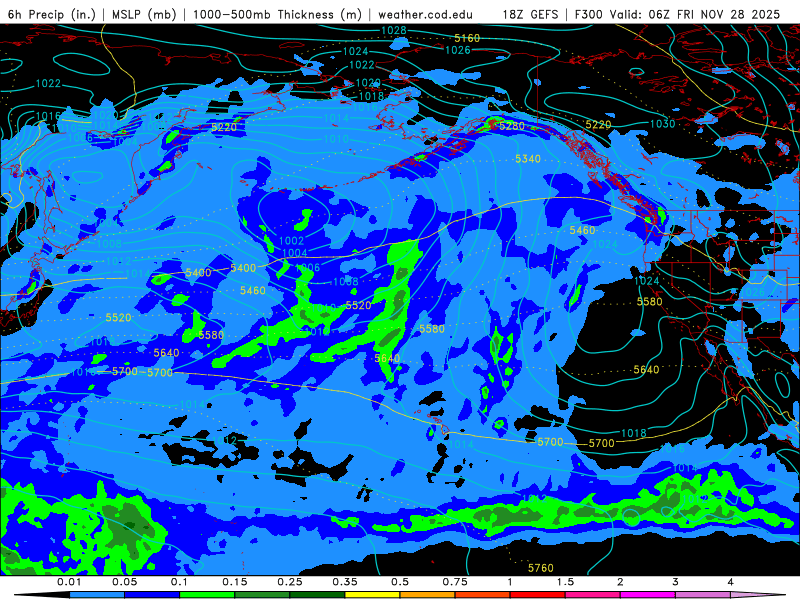The image size is (800, 600).
Task: Click the '5340' thickness contour label
Action: click(x=528, y=159)
